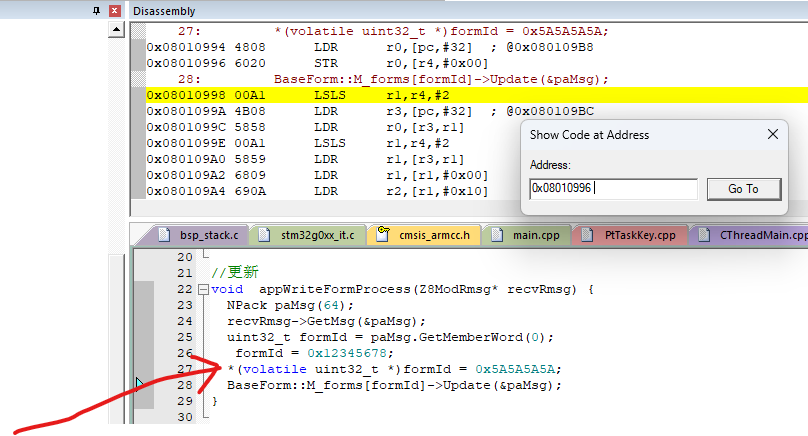Click line number 22 in editor gutter
The height and width of the screenshot is (436, 808).
click(x=184, y=290)
